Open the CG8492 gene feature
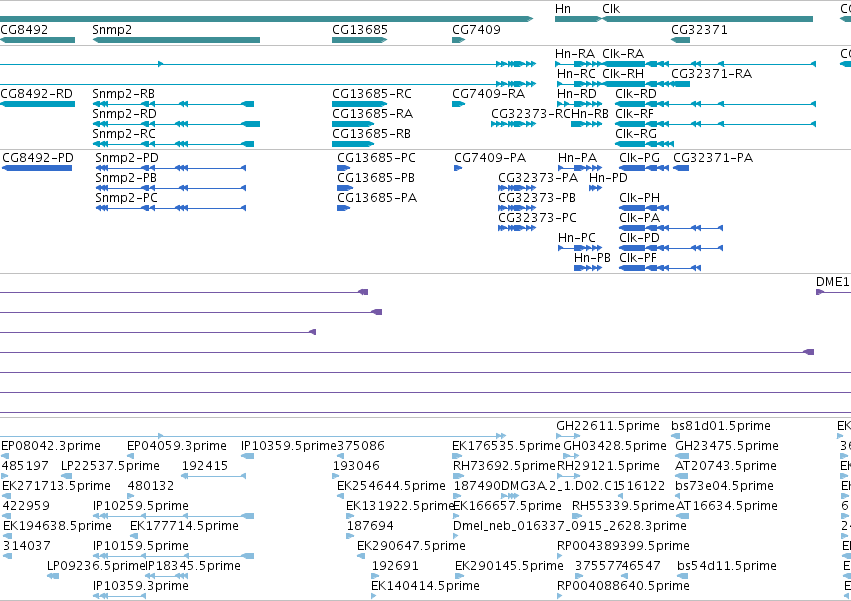This screenshot has height=601, width=851. (37, 40)
